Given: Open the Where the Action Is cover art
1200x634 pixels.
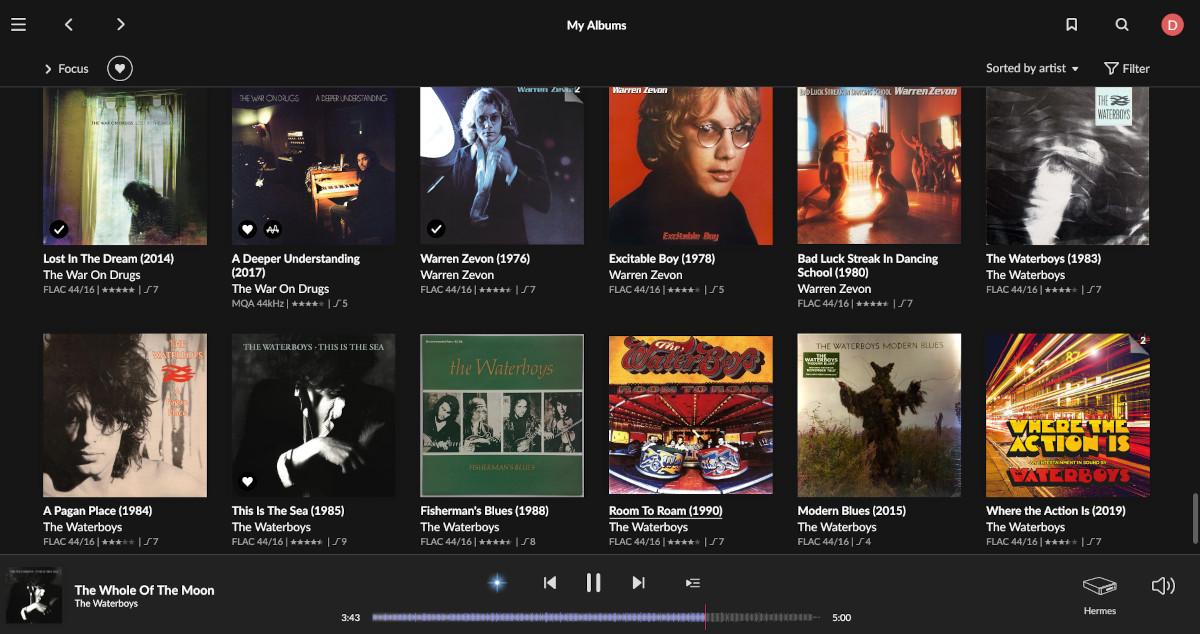Looking at the screenshot, I should point(1068,415).
